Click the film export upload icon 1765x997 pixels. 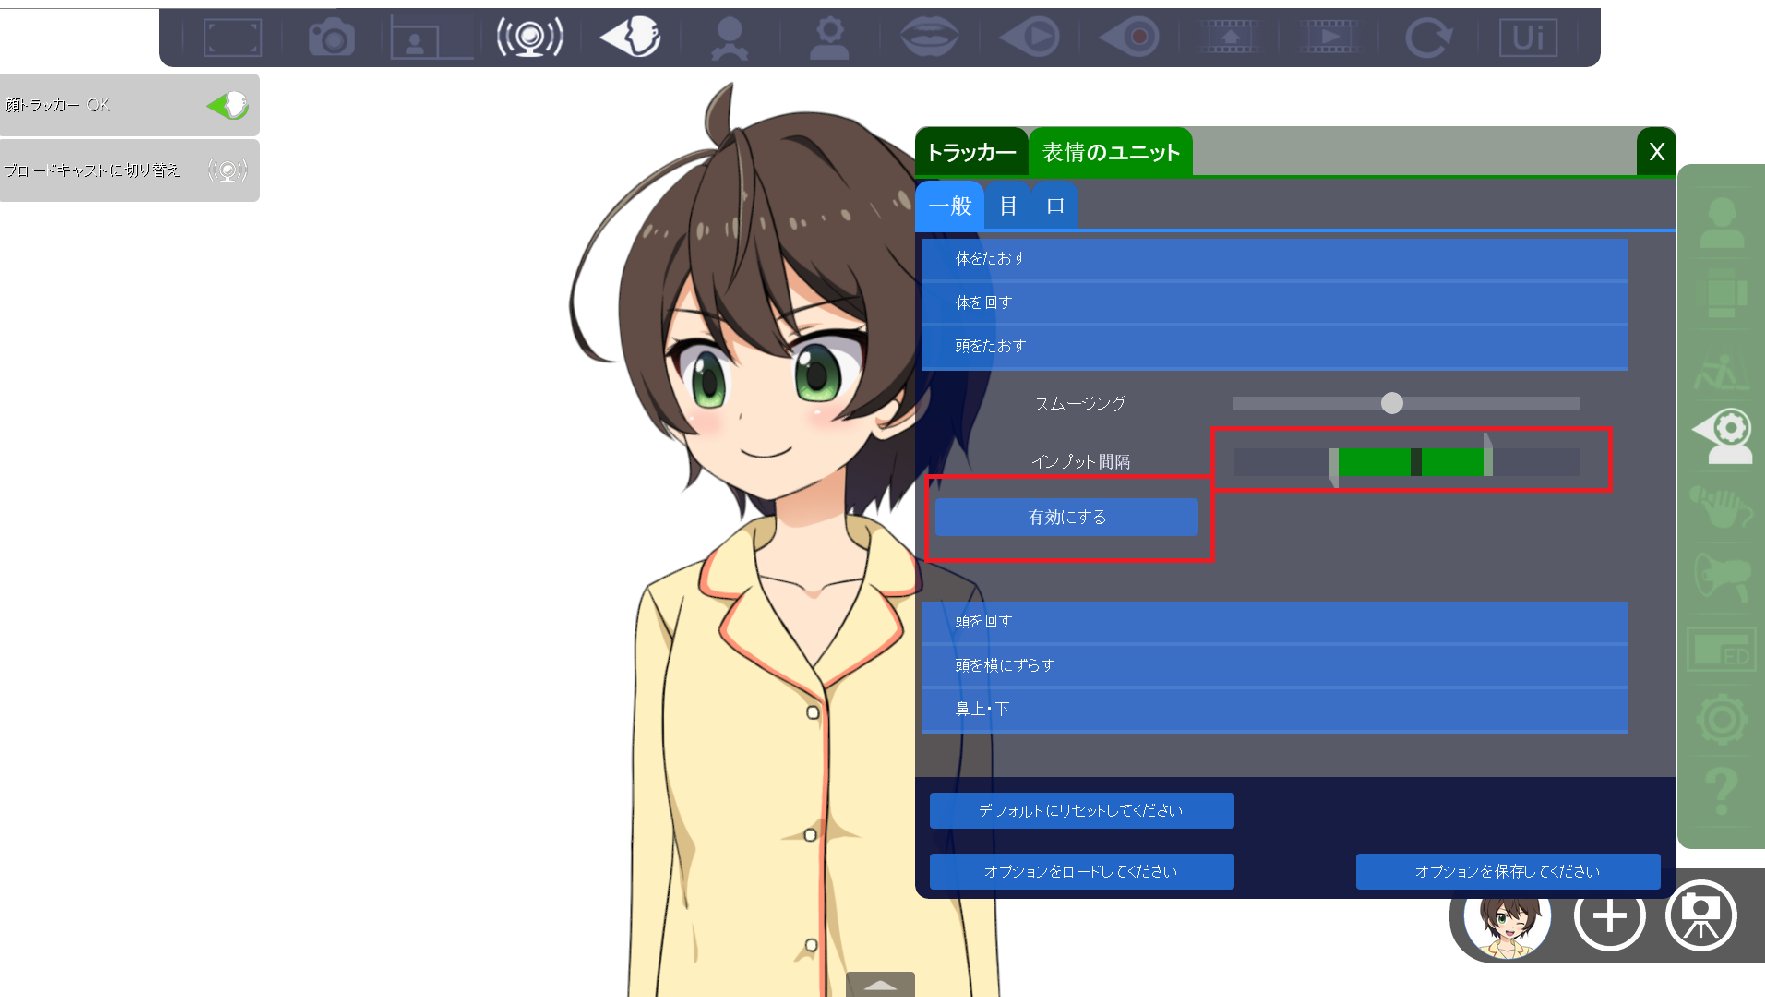point(1230,37)
